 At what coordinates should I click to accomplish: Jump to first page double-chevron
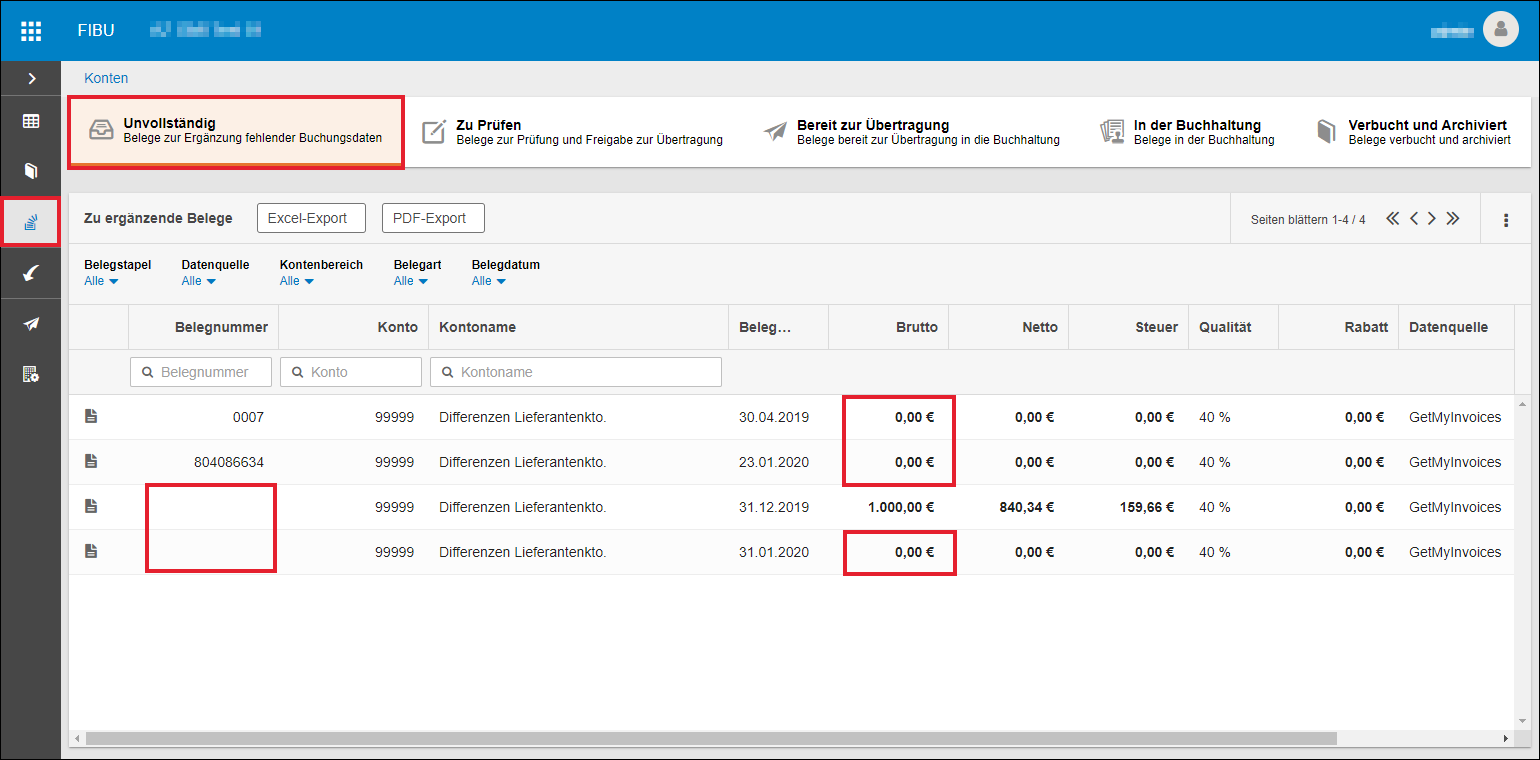(1393, 219)
